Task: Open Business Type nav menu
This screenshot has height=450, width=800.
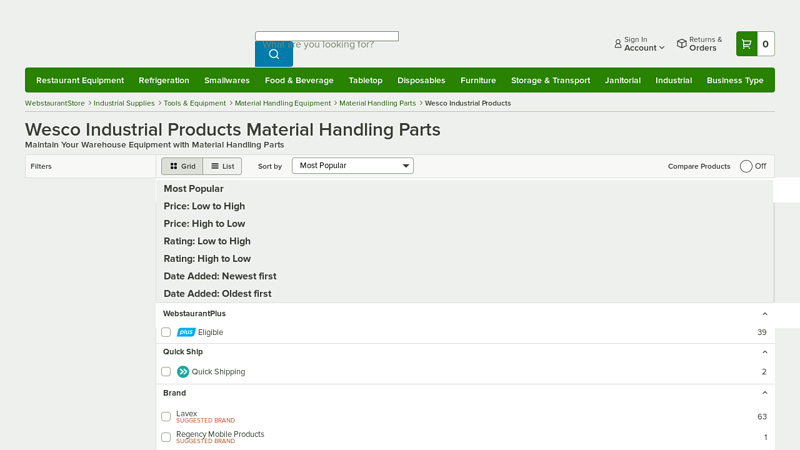Action: pyautogui.click(x=735, y=81)
